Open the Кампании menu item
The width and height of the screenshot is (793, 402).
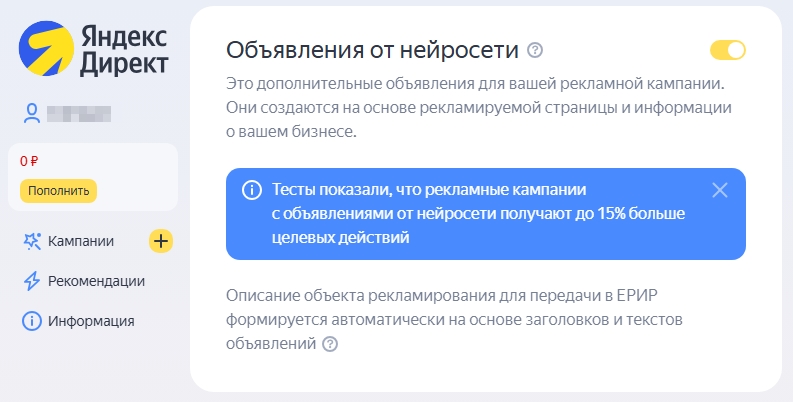[81, 241]
